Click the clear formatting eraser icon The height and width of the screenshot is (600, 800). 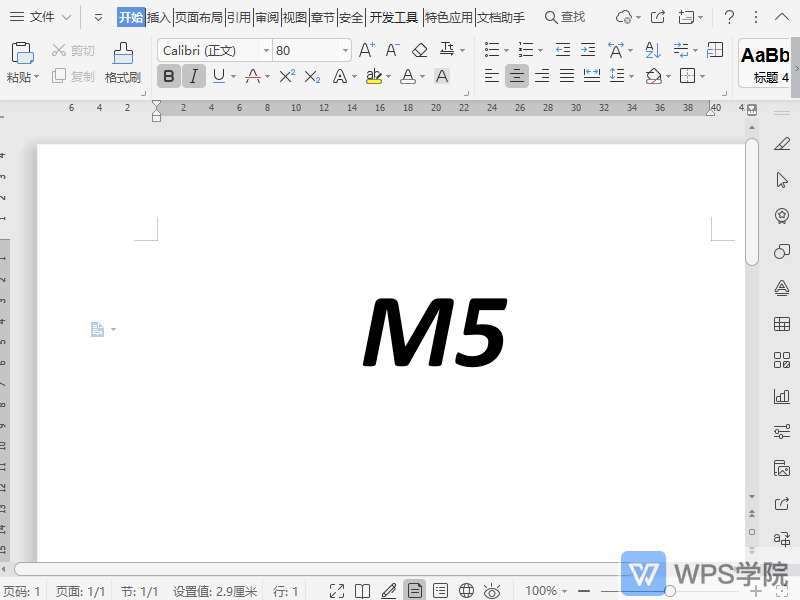tap(420, 50)
